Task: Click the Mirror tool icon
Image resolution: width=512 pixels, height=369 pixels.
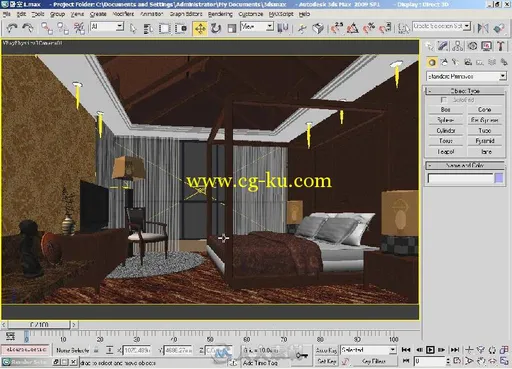Action: click(483, 28)
